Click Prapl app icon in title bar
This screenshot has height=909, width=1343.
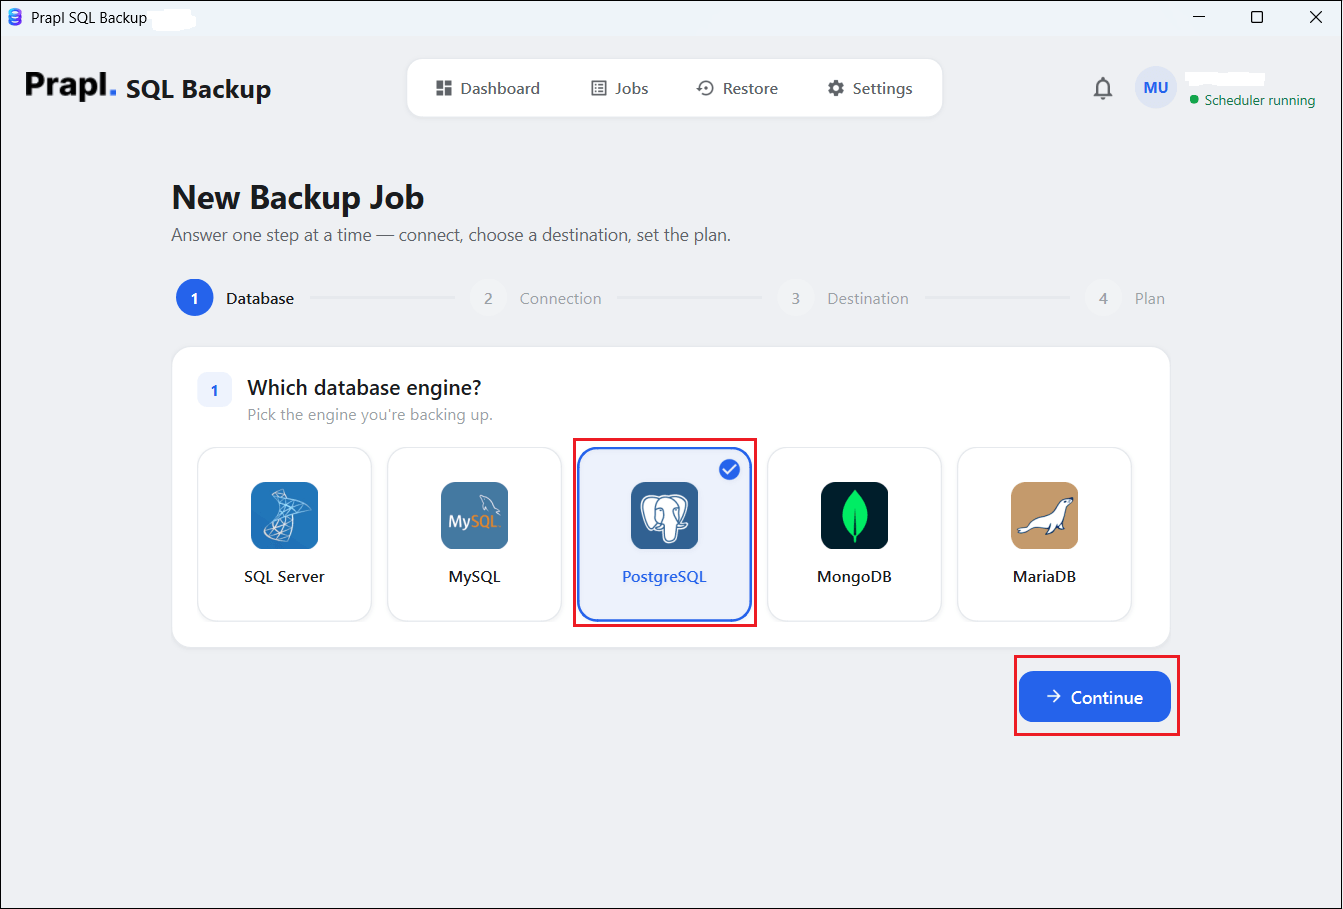coord(15,17)
